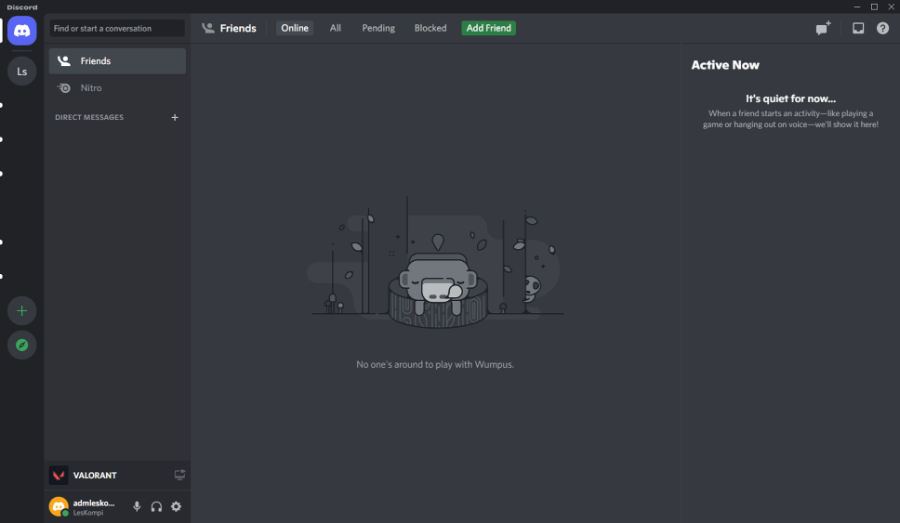Screen dimensions: 900x523
Task: Click the admlesko username text
Action: [94, 503]
